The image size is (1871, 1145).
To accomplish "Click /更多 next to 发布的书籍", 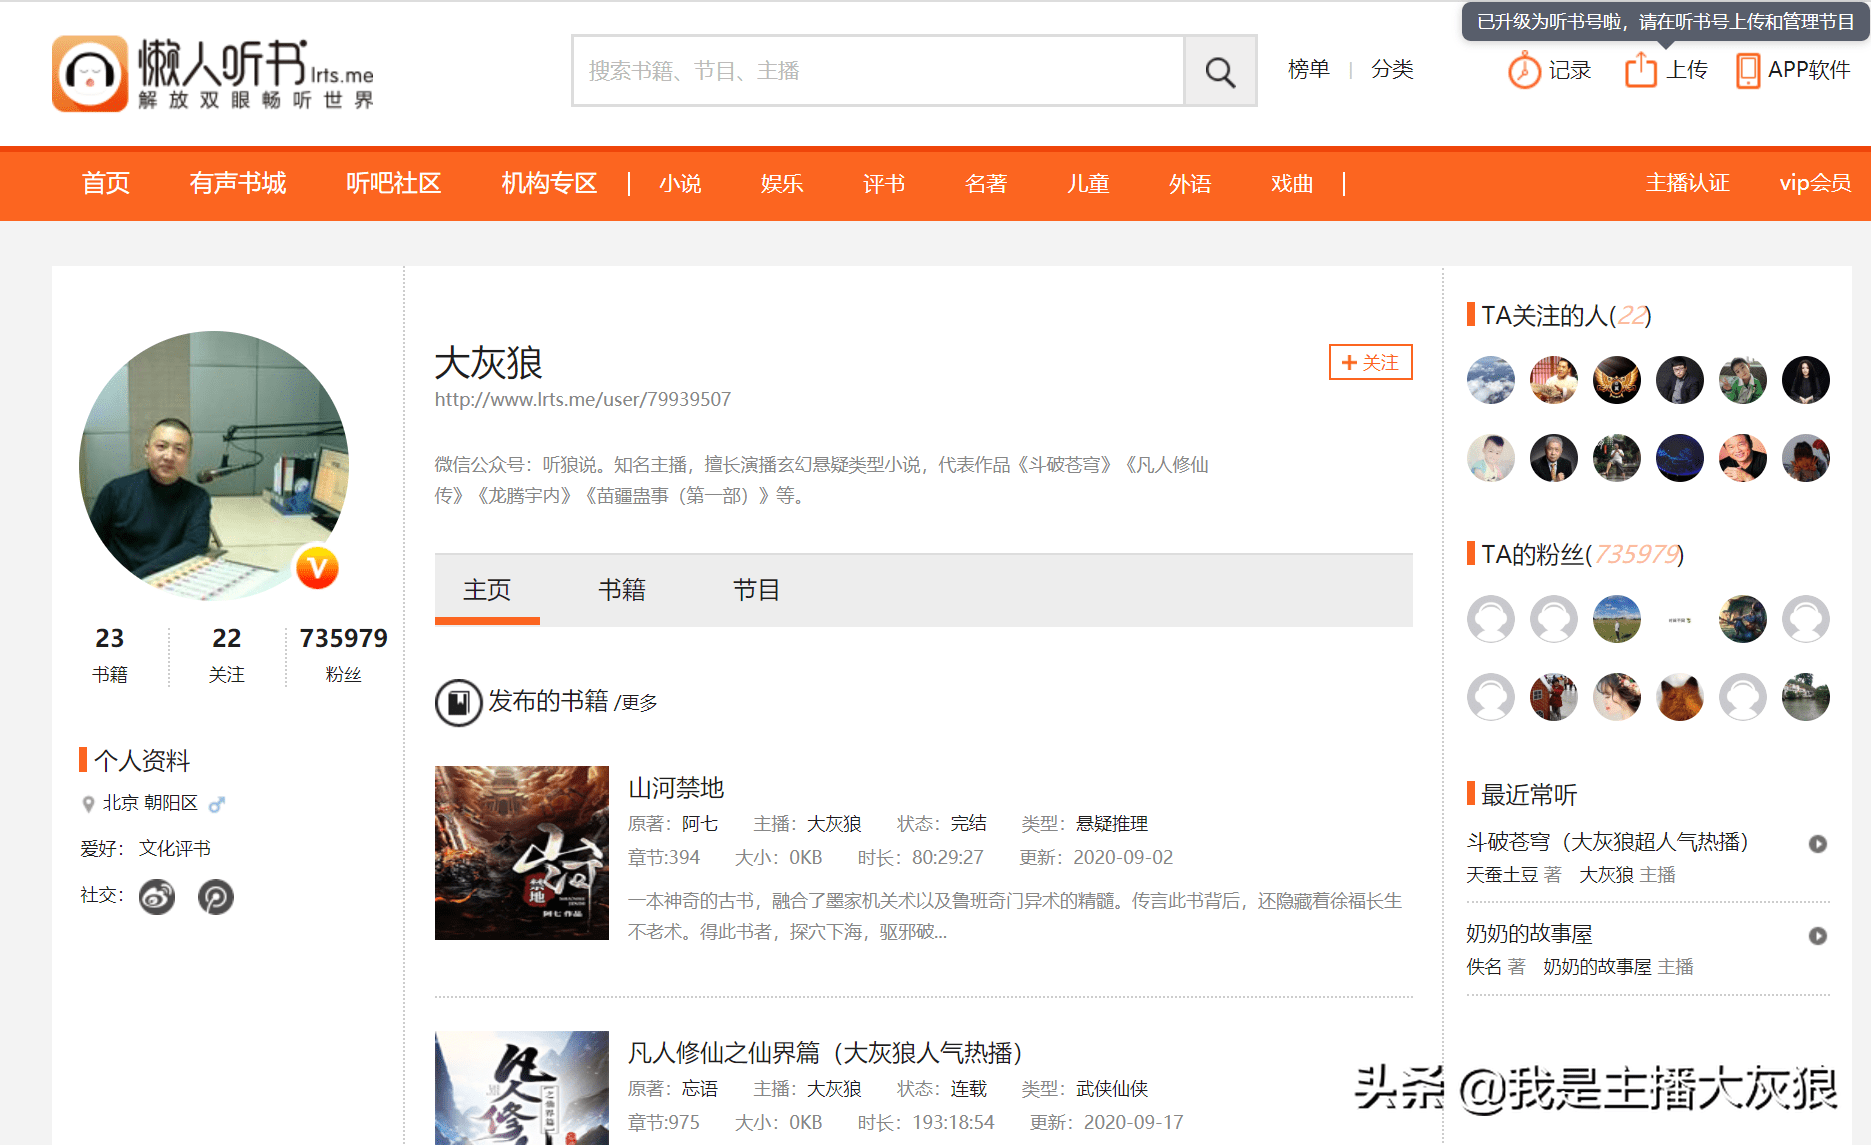I will pyautogui.click(x=636, y=703).
